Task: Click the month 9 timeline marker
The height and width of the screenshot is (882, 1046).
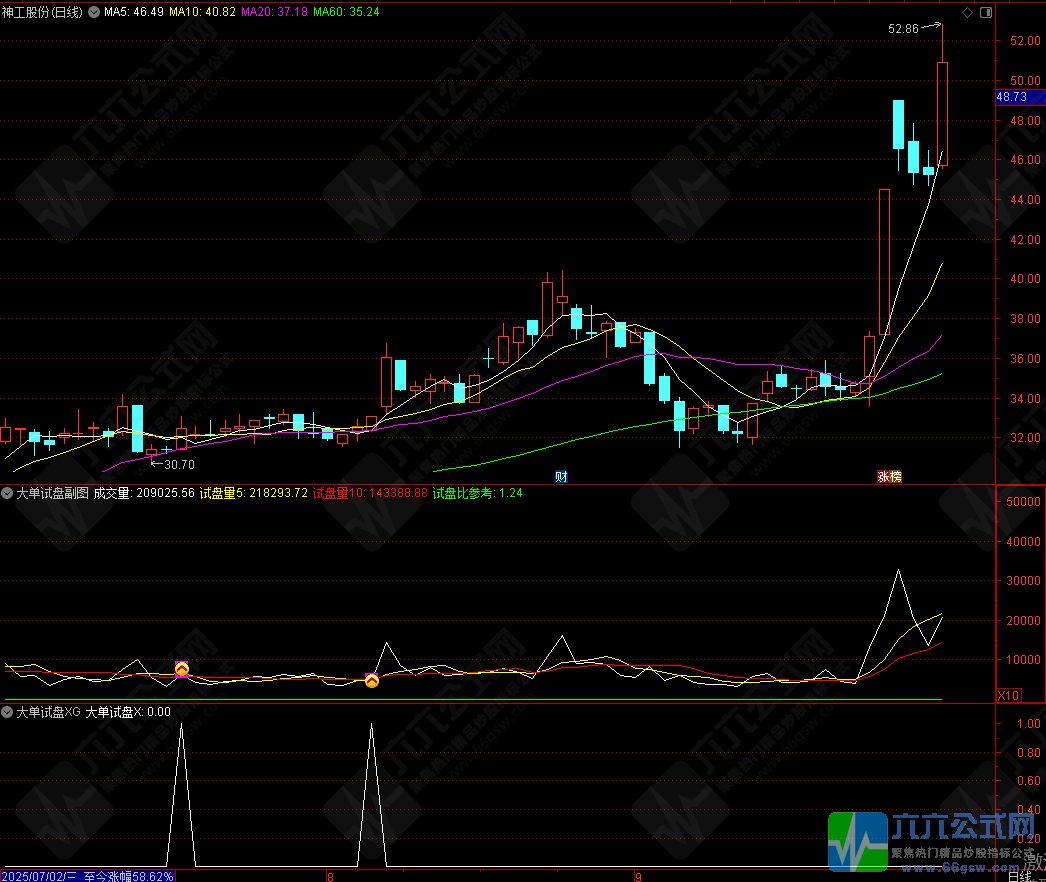Action: [637, 875]
